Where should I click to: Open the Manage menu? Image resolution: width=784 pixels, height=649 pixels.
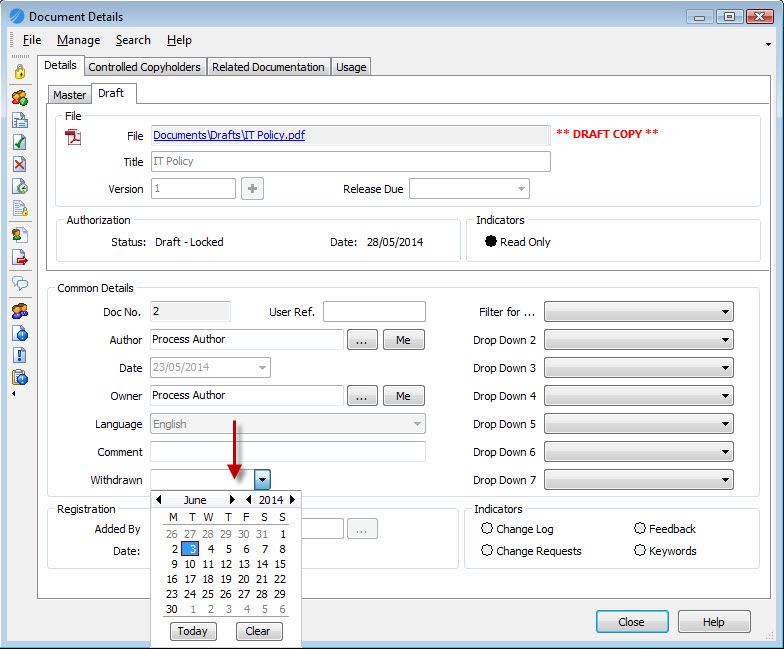coord(78,40)
